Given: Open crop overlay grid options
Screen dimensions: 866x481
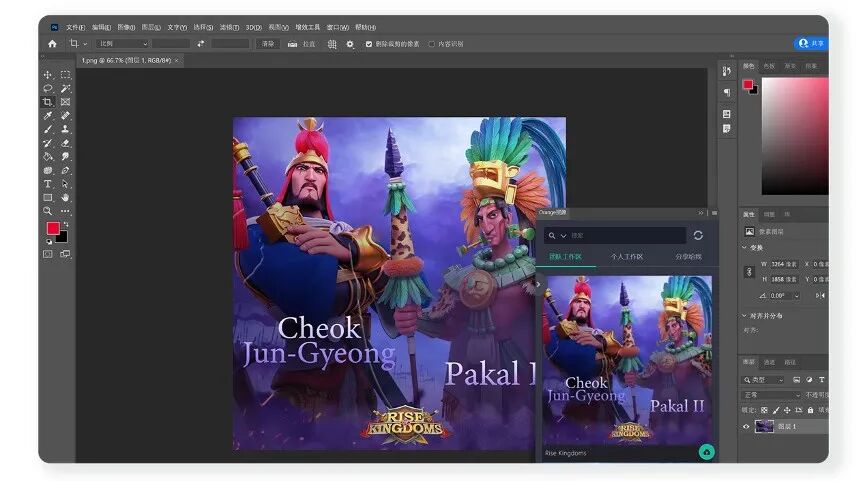Looking at the screenshot, I should click(x=332, y=44).
